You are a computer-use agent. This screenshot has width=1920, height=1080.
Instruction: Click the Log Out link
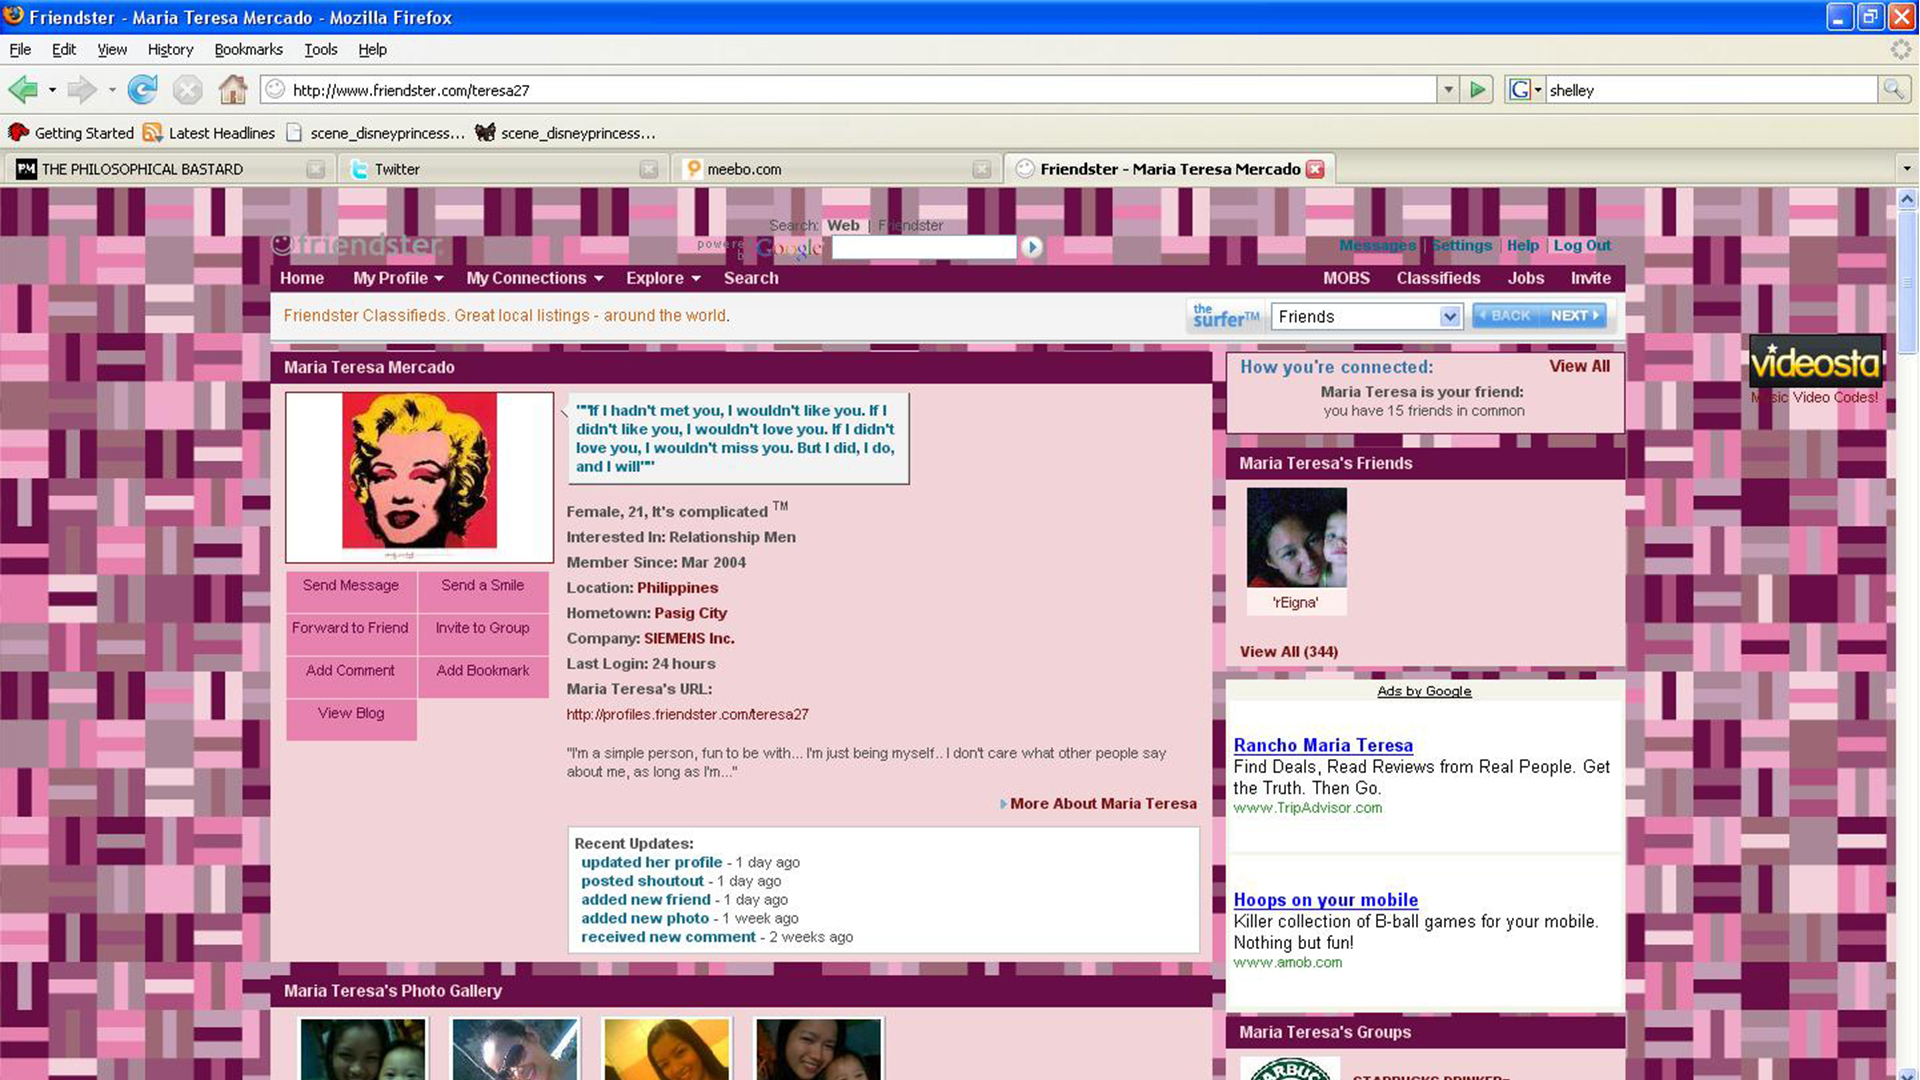click(1582, 245)
